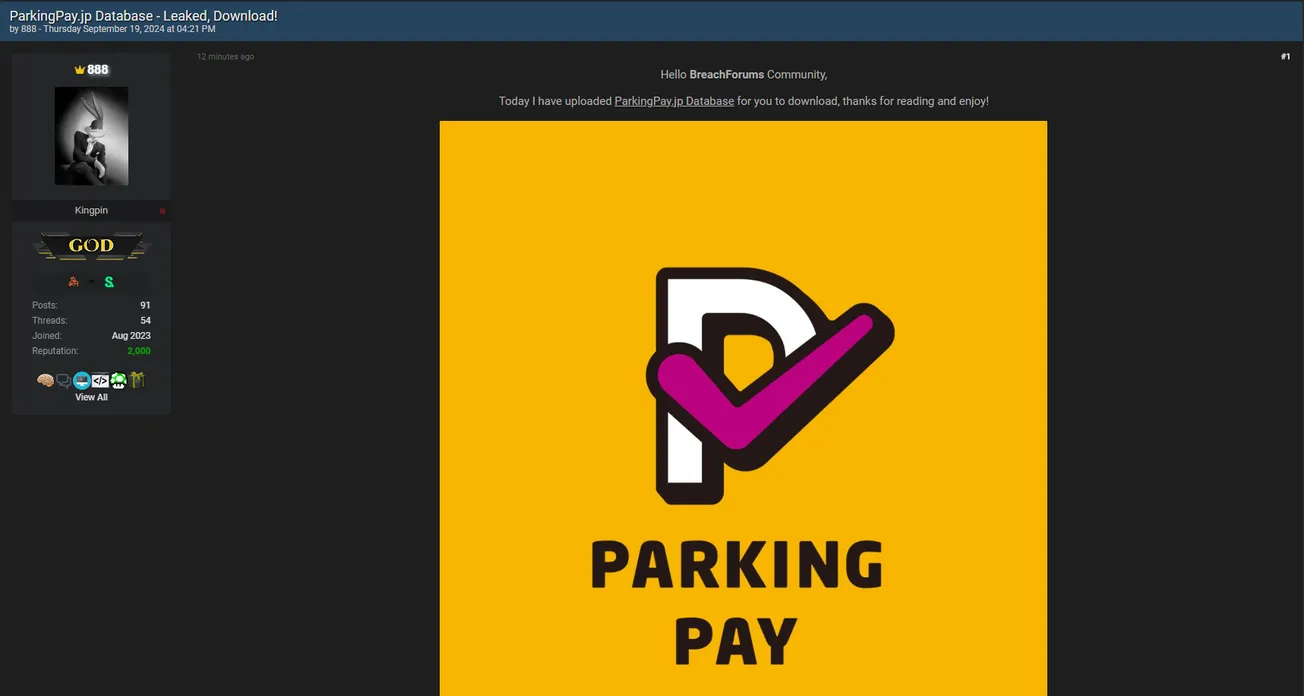Click the green S group badge
The width and height of the screenshot is (1304, 696).
click(109, 282)
